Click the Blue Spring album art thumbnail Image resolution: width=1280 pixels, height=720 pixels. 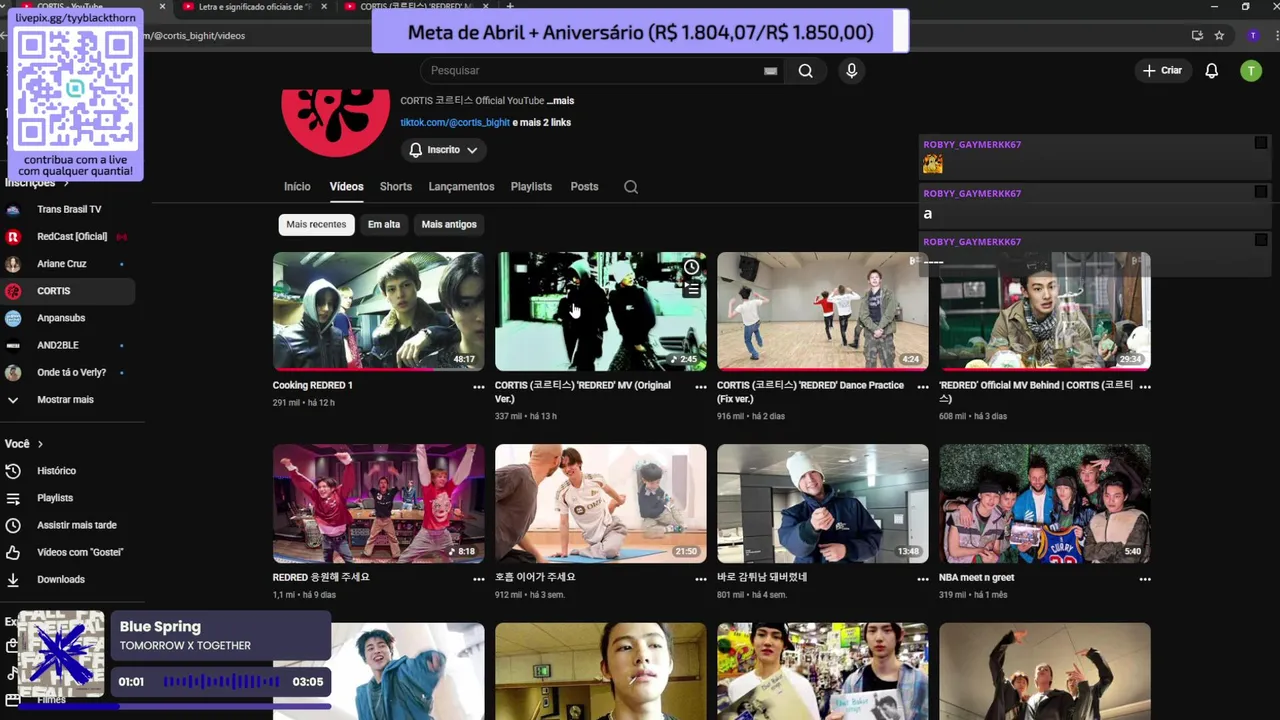61,653
